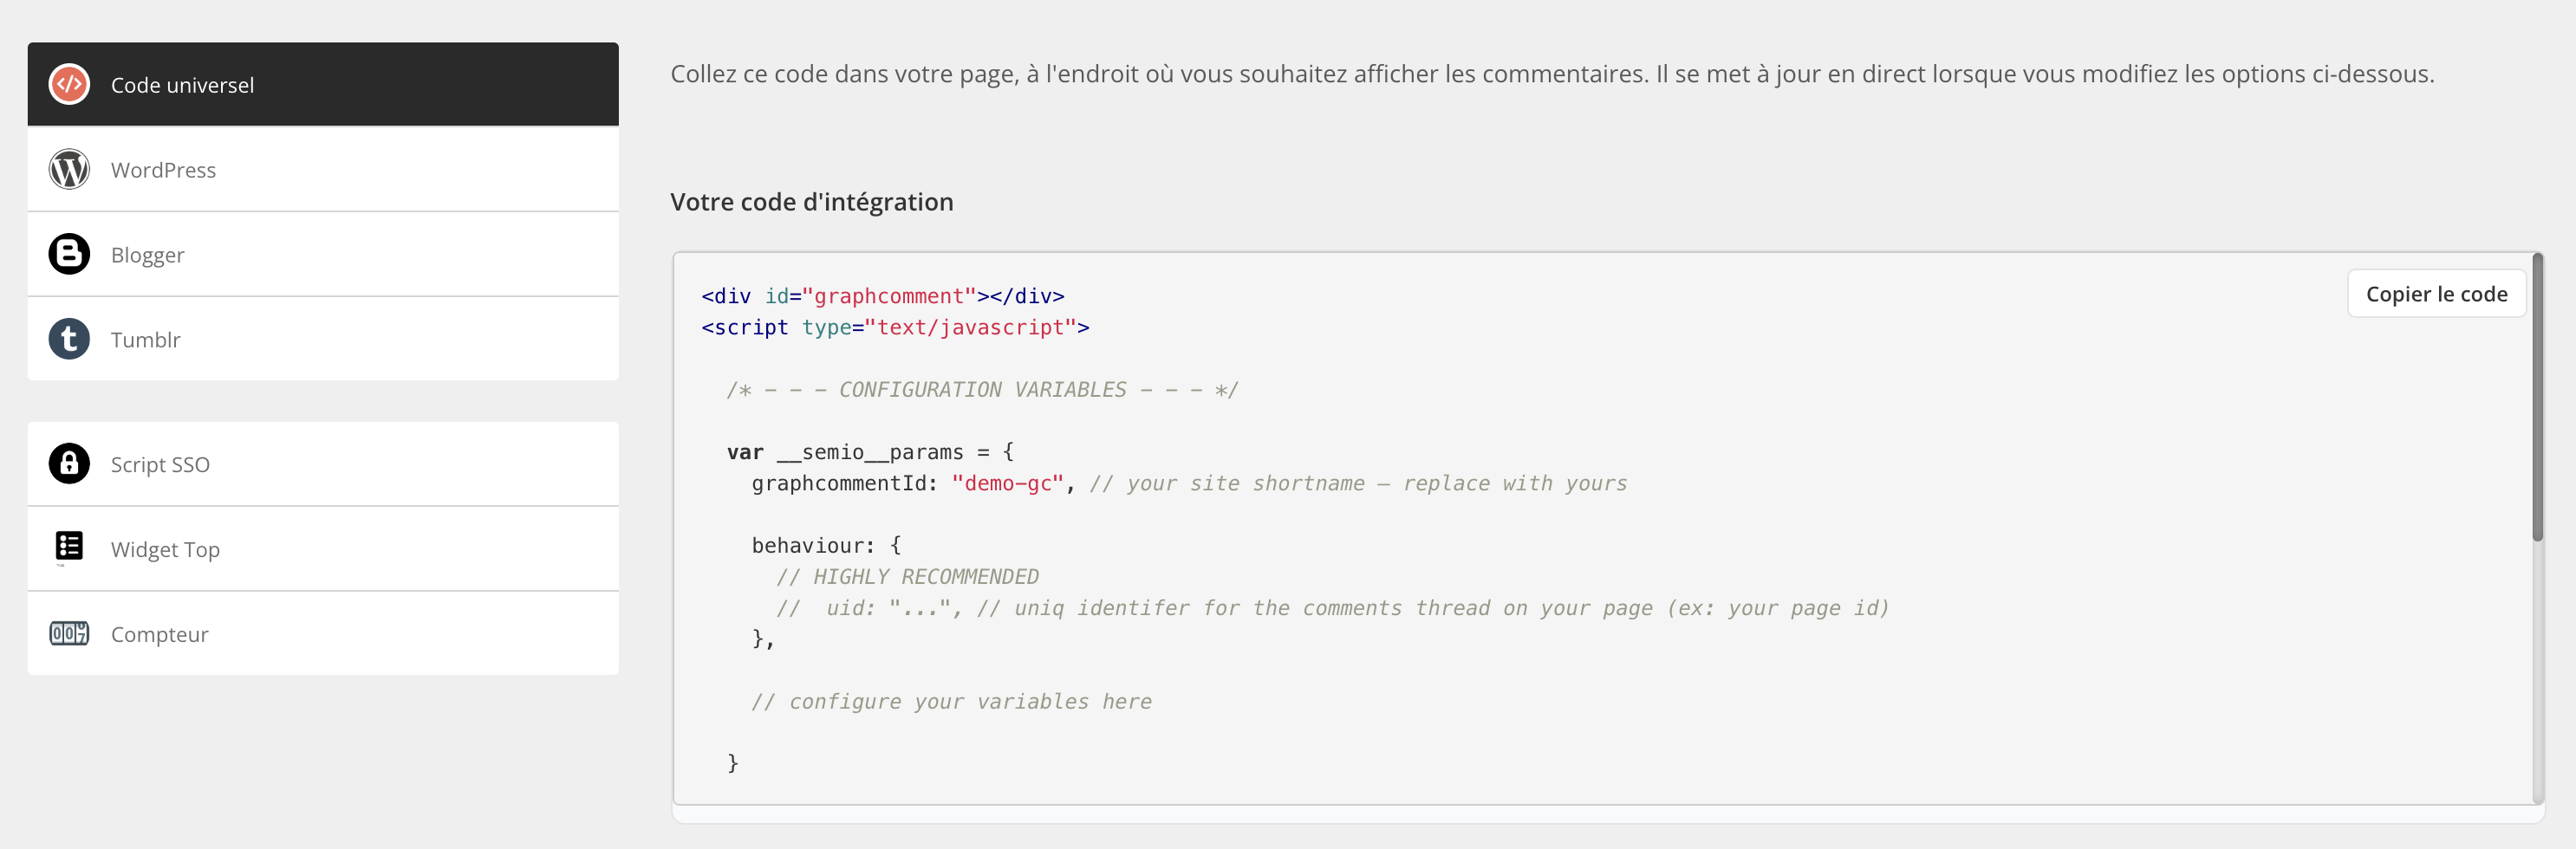Click the div id="graphcomment" code line
2576x849 pixels.
pyautogui.click(x=883, y=296)
